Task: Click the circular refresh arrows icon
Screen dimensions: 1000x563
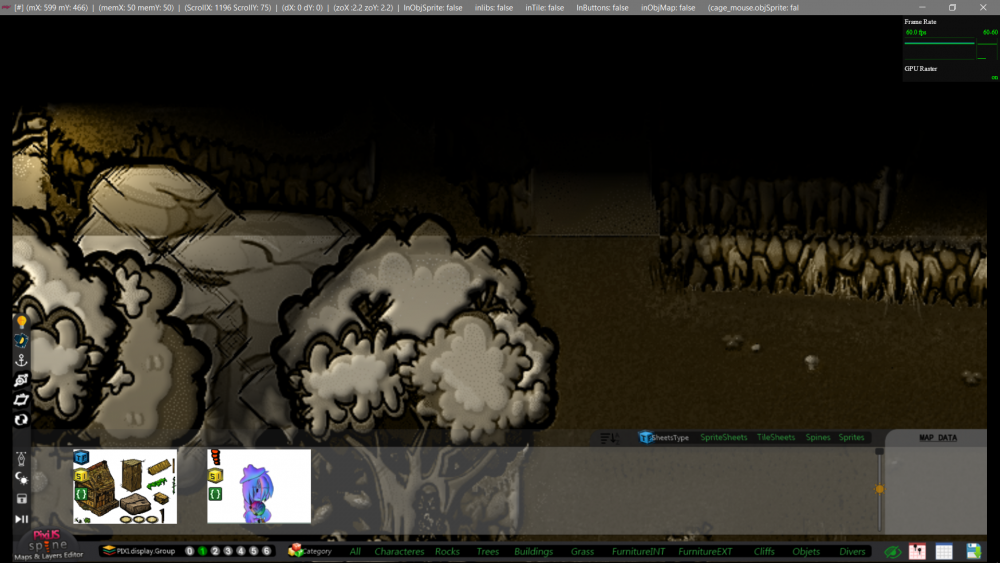Action: [x=21, y=420]
